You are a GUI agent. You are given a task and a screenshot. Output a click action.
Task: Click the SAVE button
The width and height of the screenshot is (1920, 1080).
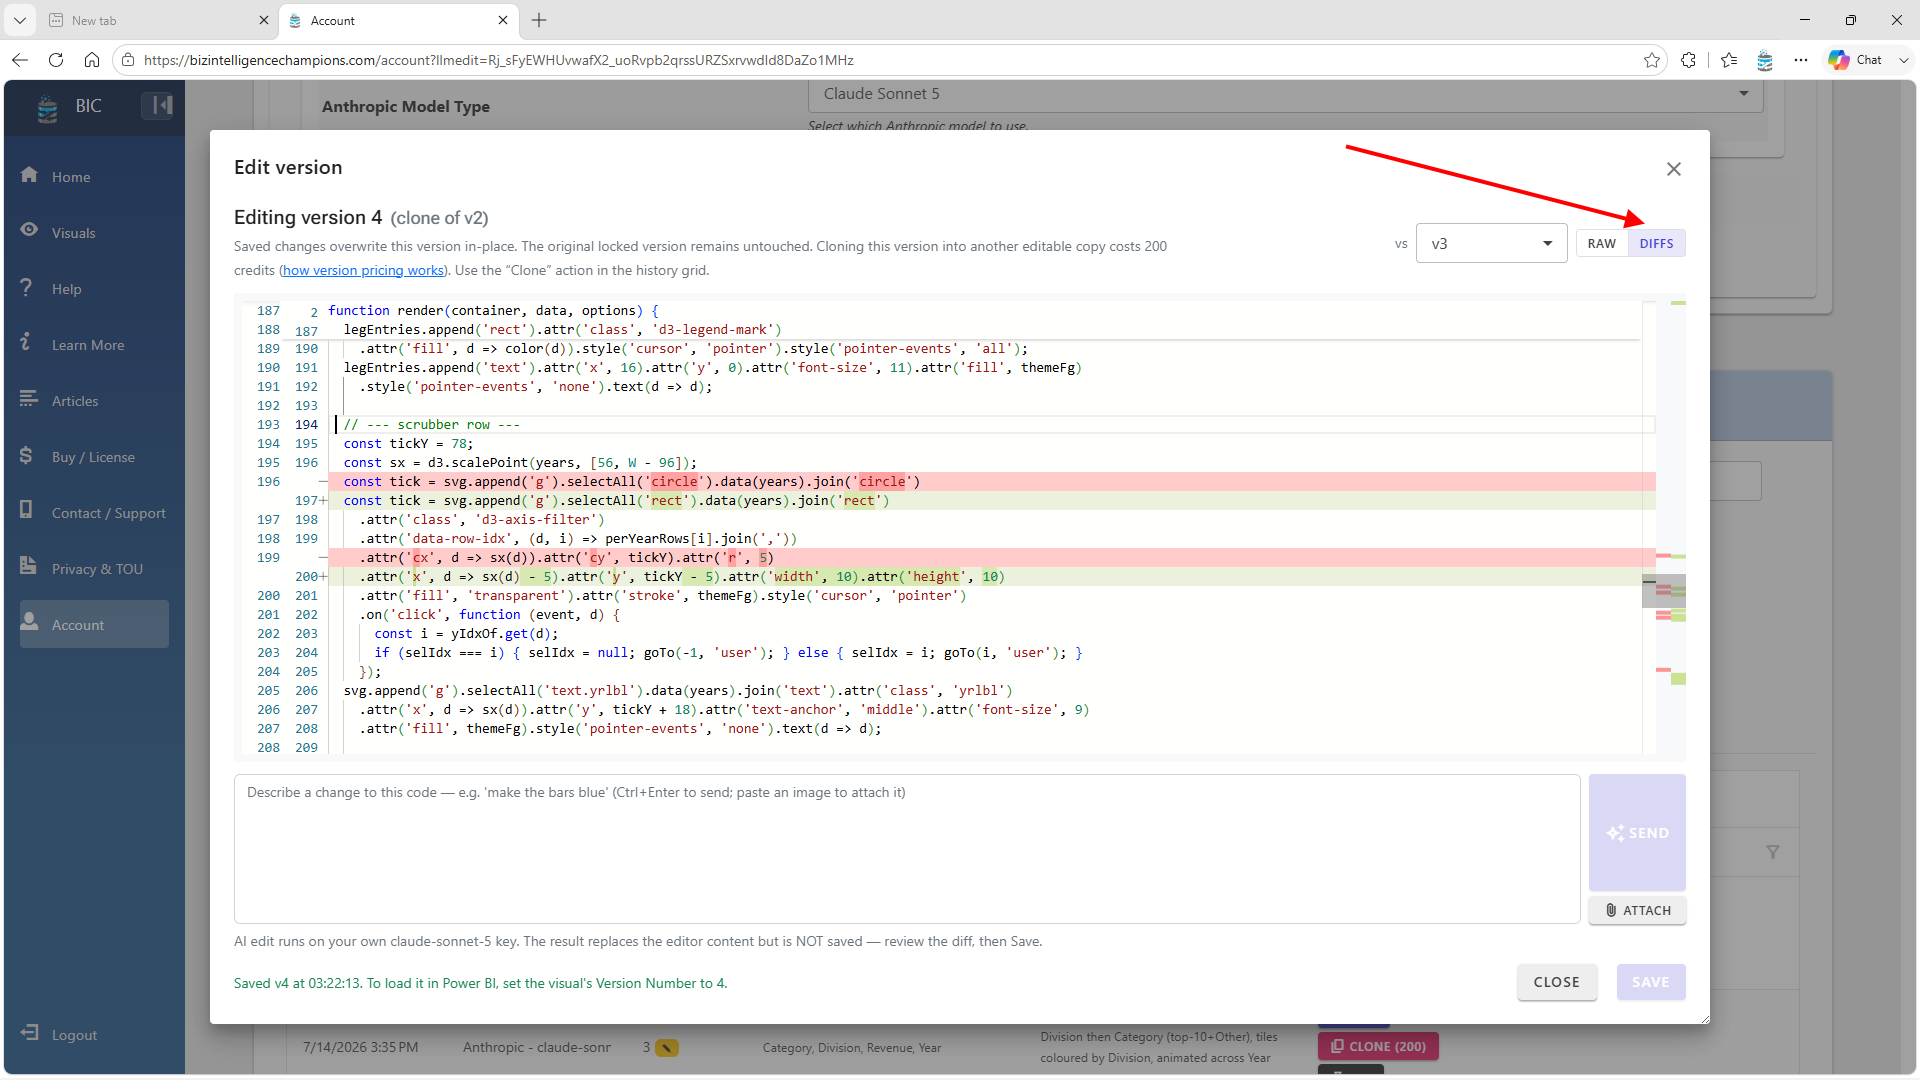1650,982
